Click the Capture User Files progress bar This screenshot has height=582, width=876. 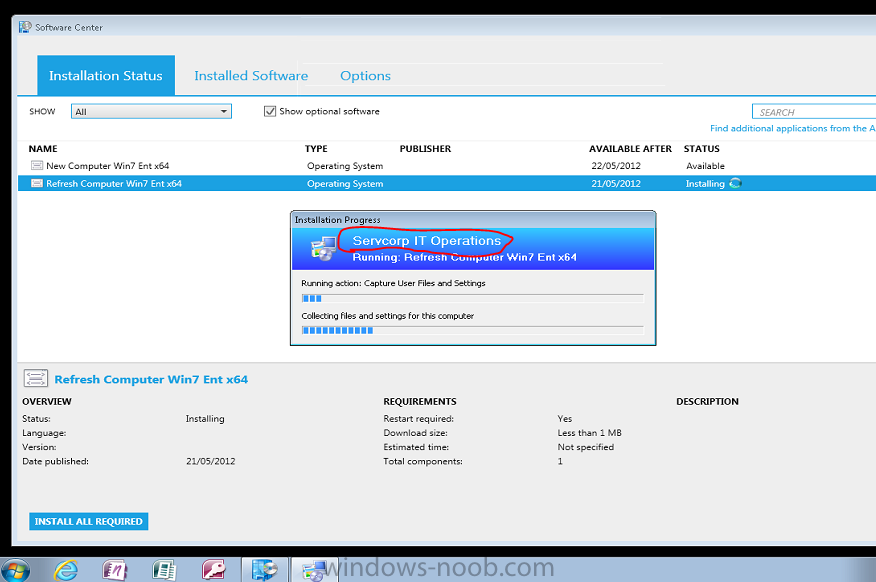473,298
